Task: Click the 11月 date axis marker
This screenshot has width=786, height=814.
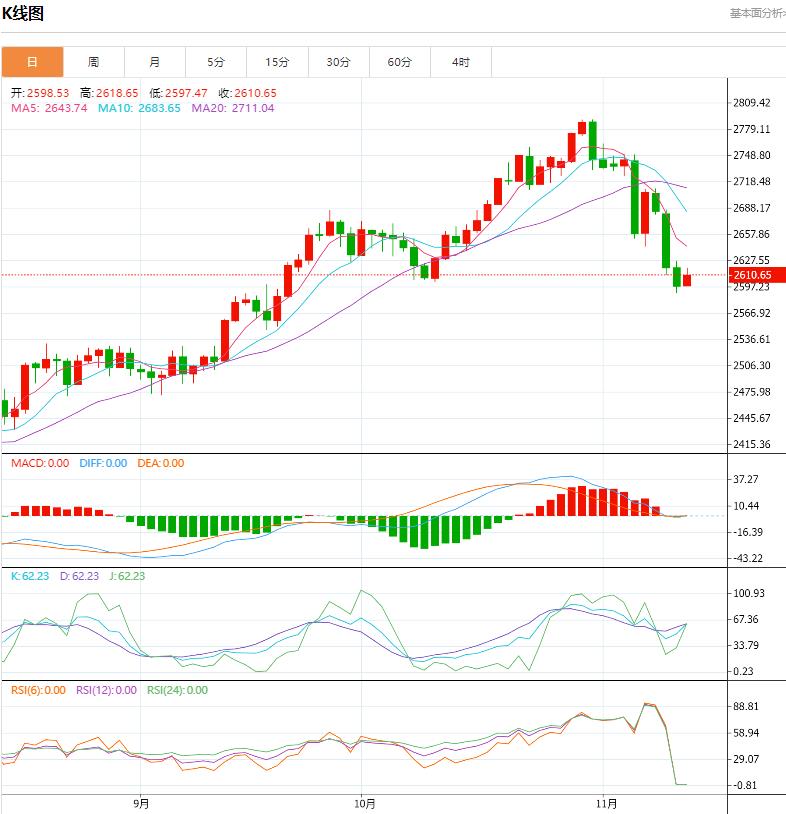Action: pyautogui.click(x=606, y=803)
